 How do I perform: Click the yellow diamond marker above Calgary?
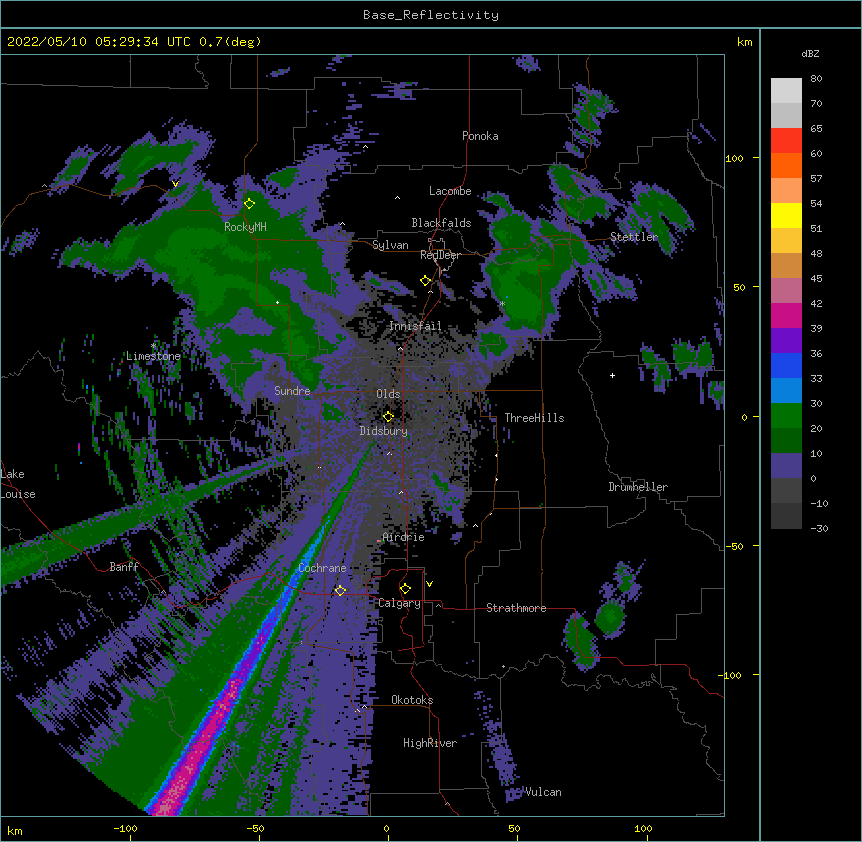pyautogui.click(x=405, y=589)
